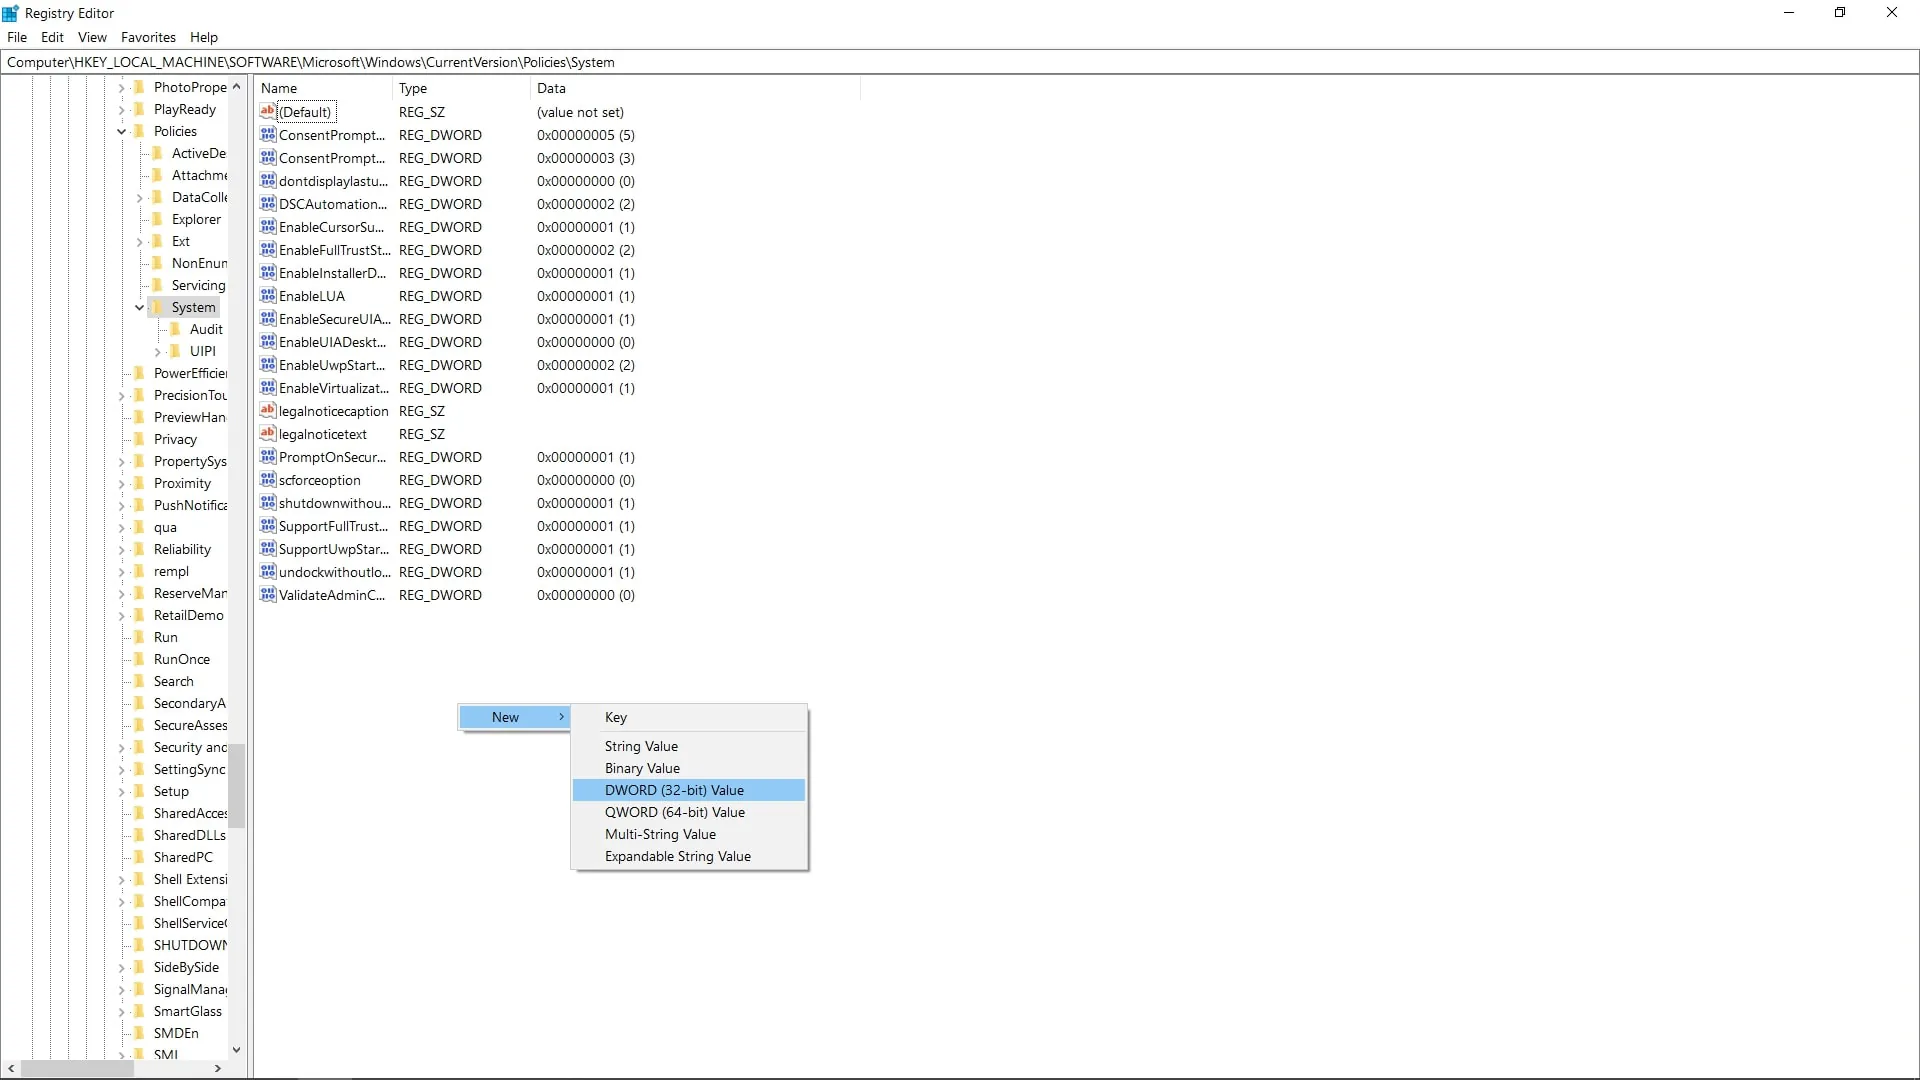Open the Favorites menu
This screenshot has height=1080, width=1920.
click(x=148, y=37)
